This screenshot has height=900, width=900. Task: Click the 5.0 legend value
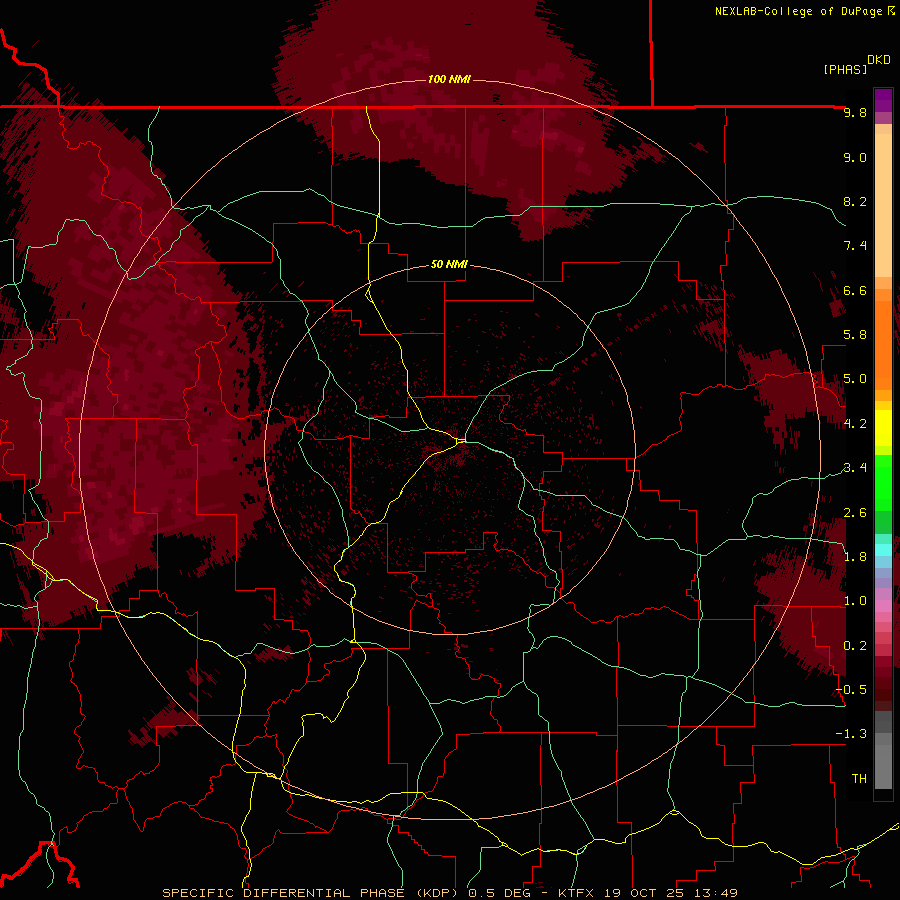(x=855, y=379)
